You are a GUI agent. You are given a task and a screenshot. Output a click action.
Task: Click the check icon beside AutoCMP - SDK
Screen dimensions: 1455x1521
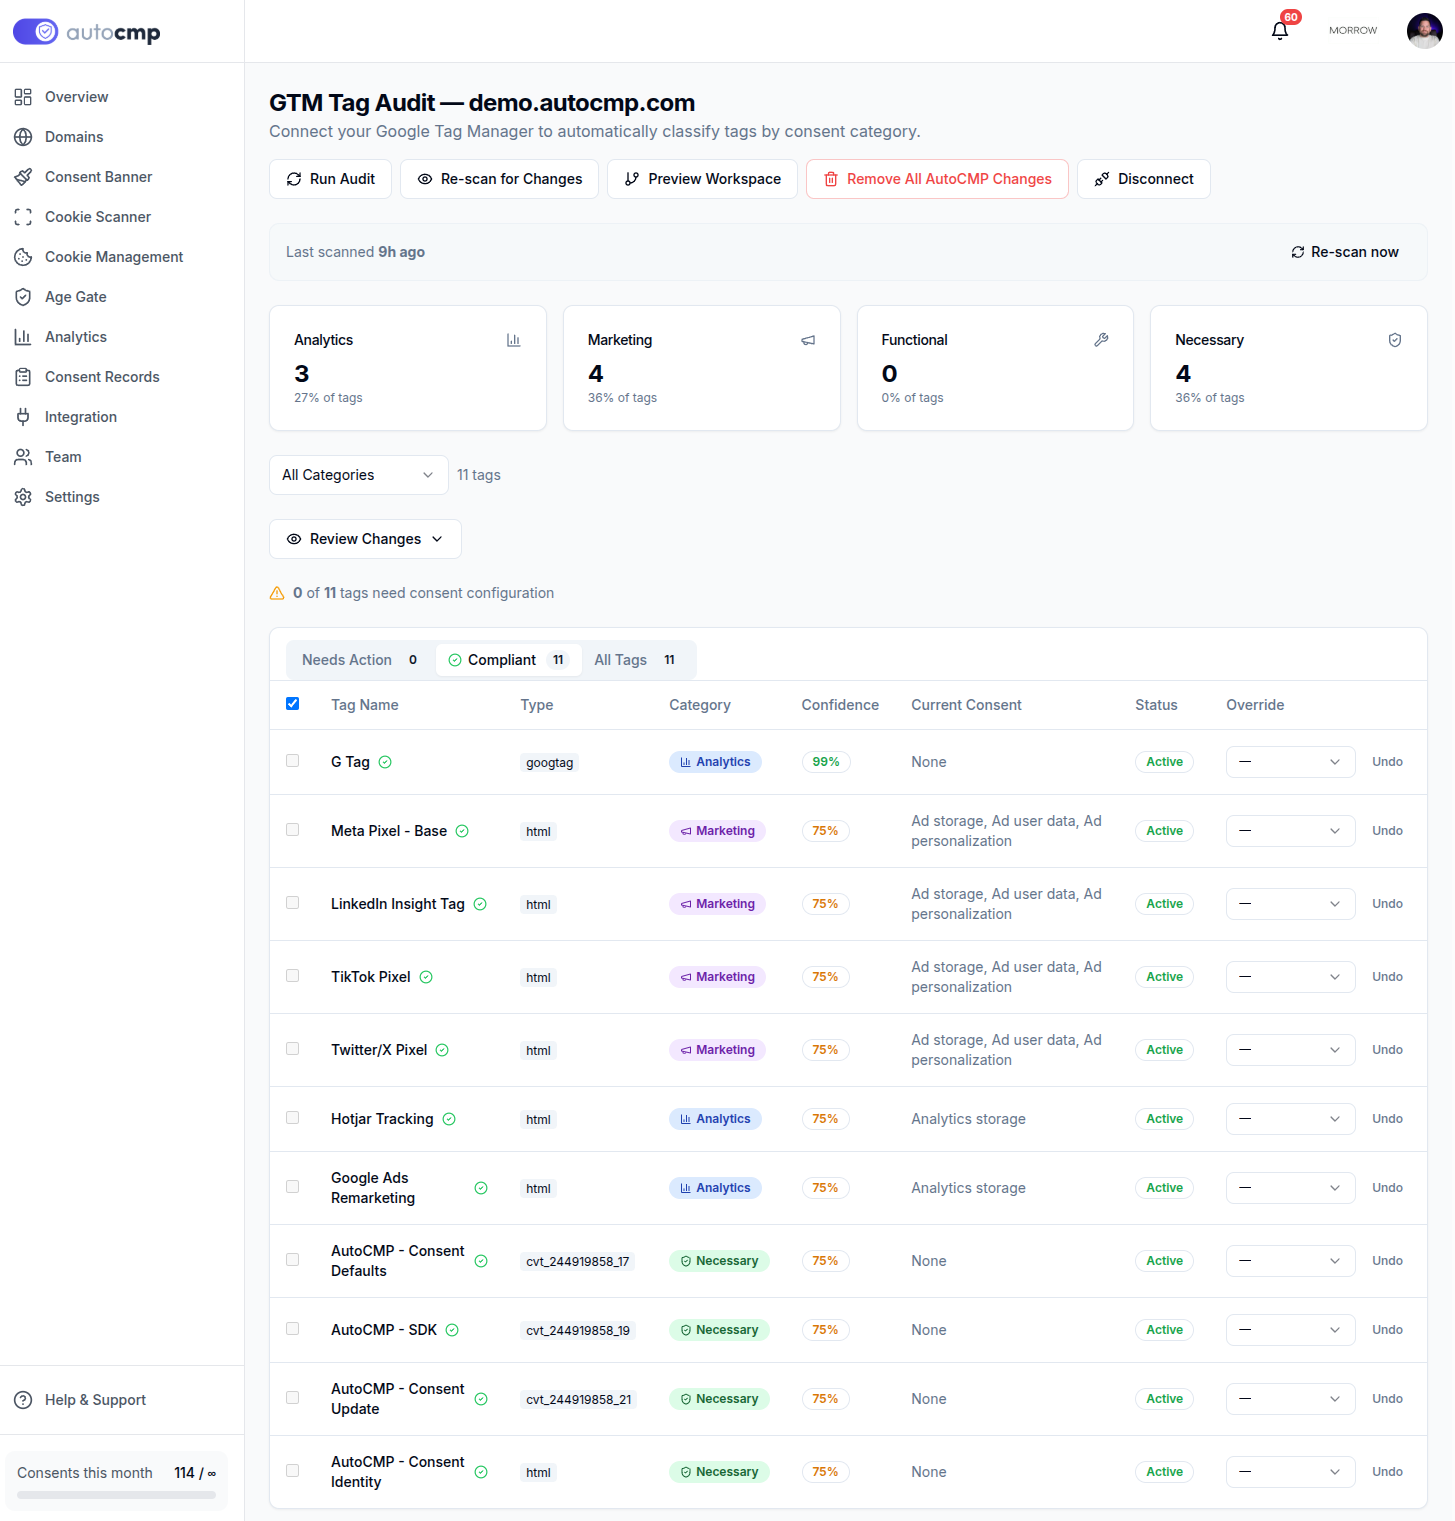coord(452,1330)
